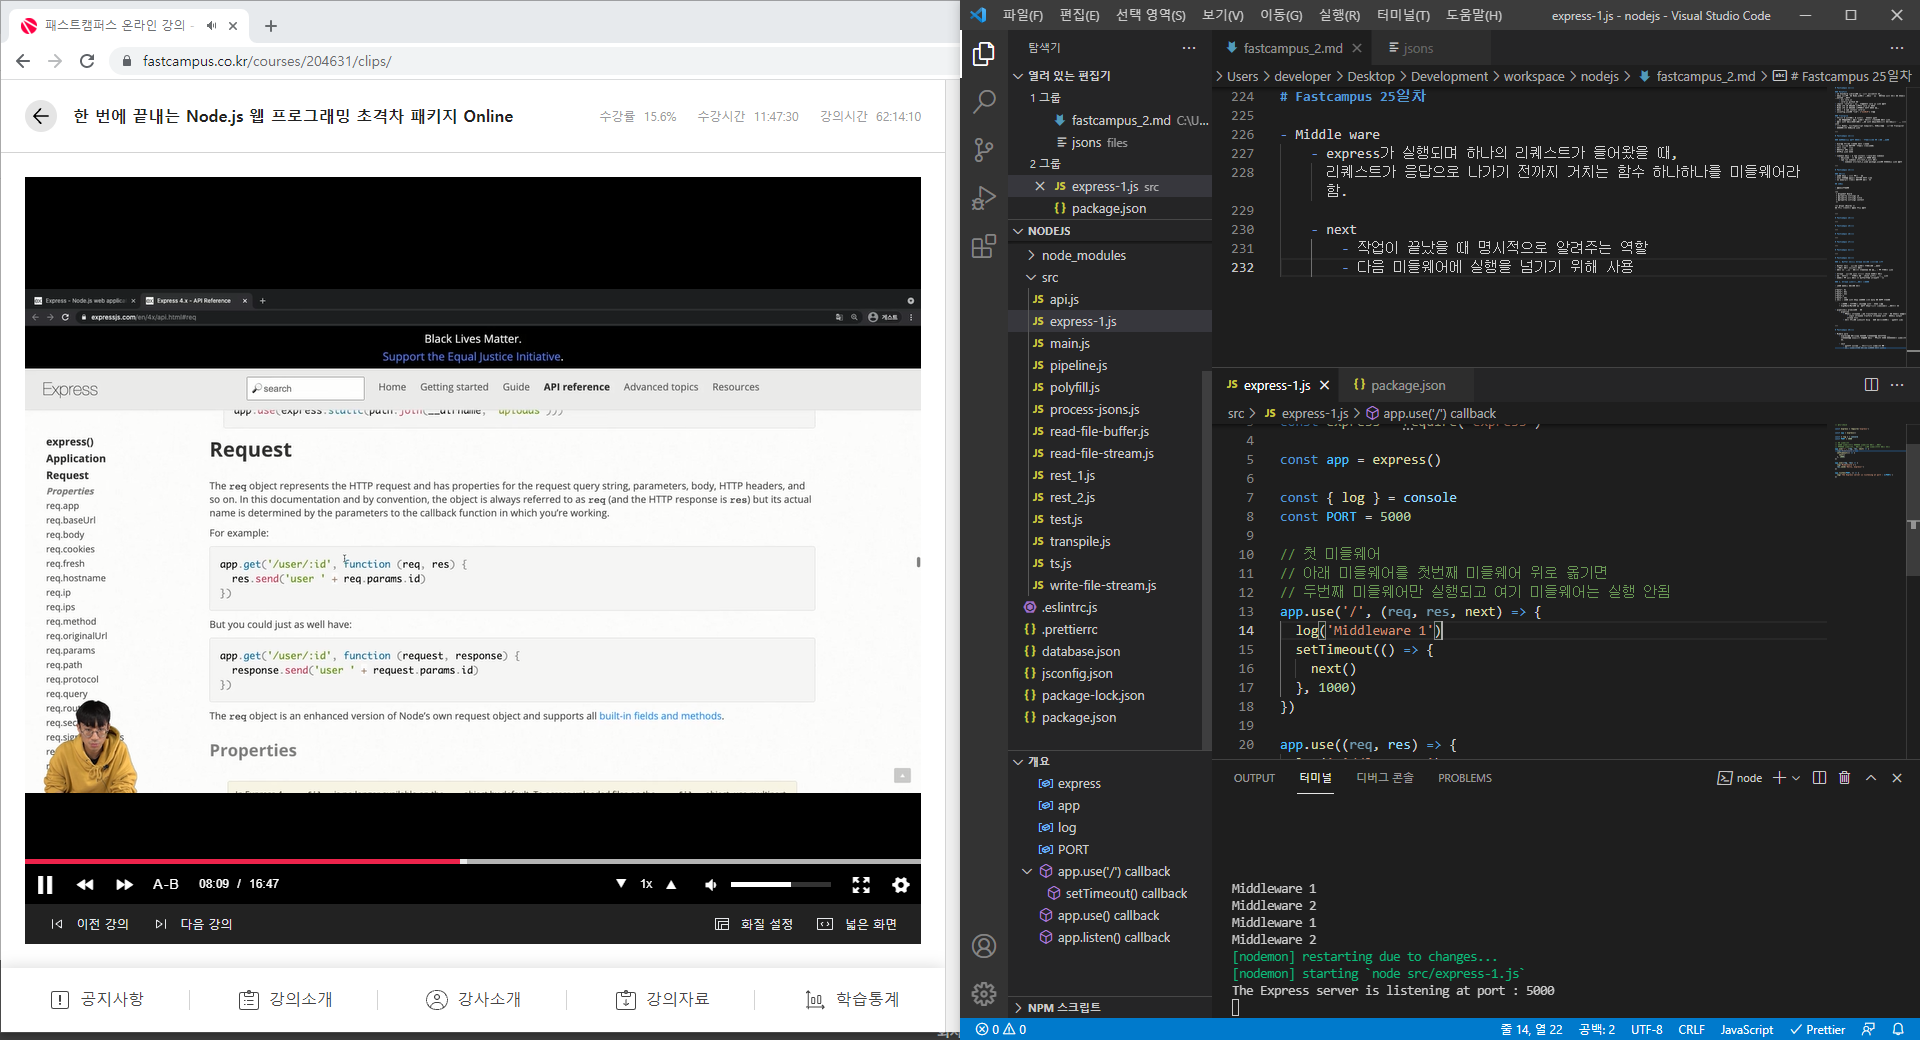This screenshot has height=1040, width=1920.
Task: Fast forward the lecture video
Action: (x=124, y=884)
